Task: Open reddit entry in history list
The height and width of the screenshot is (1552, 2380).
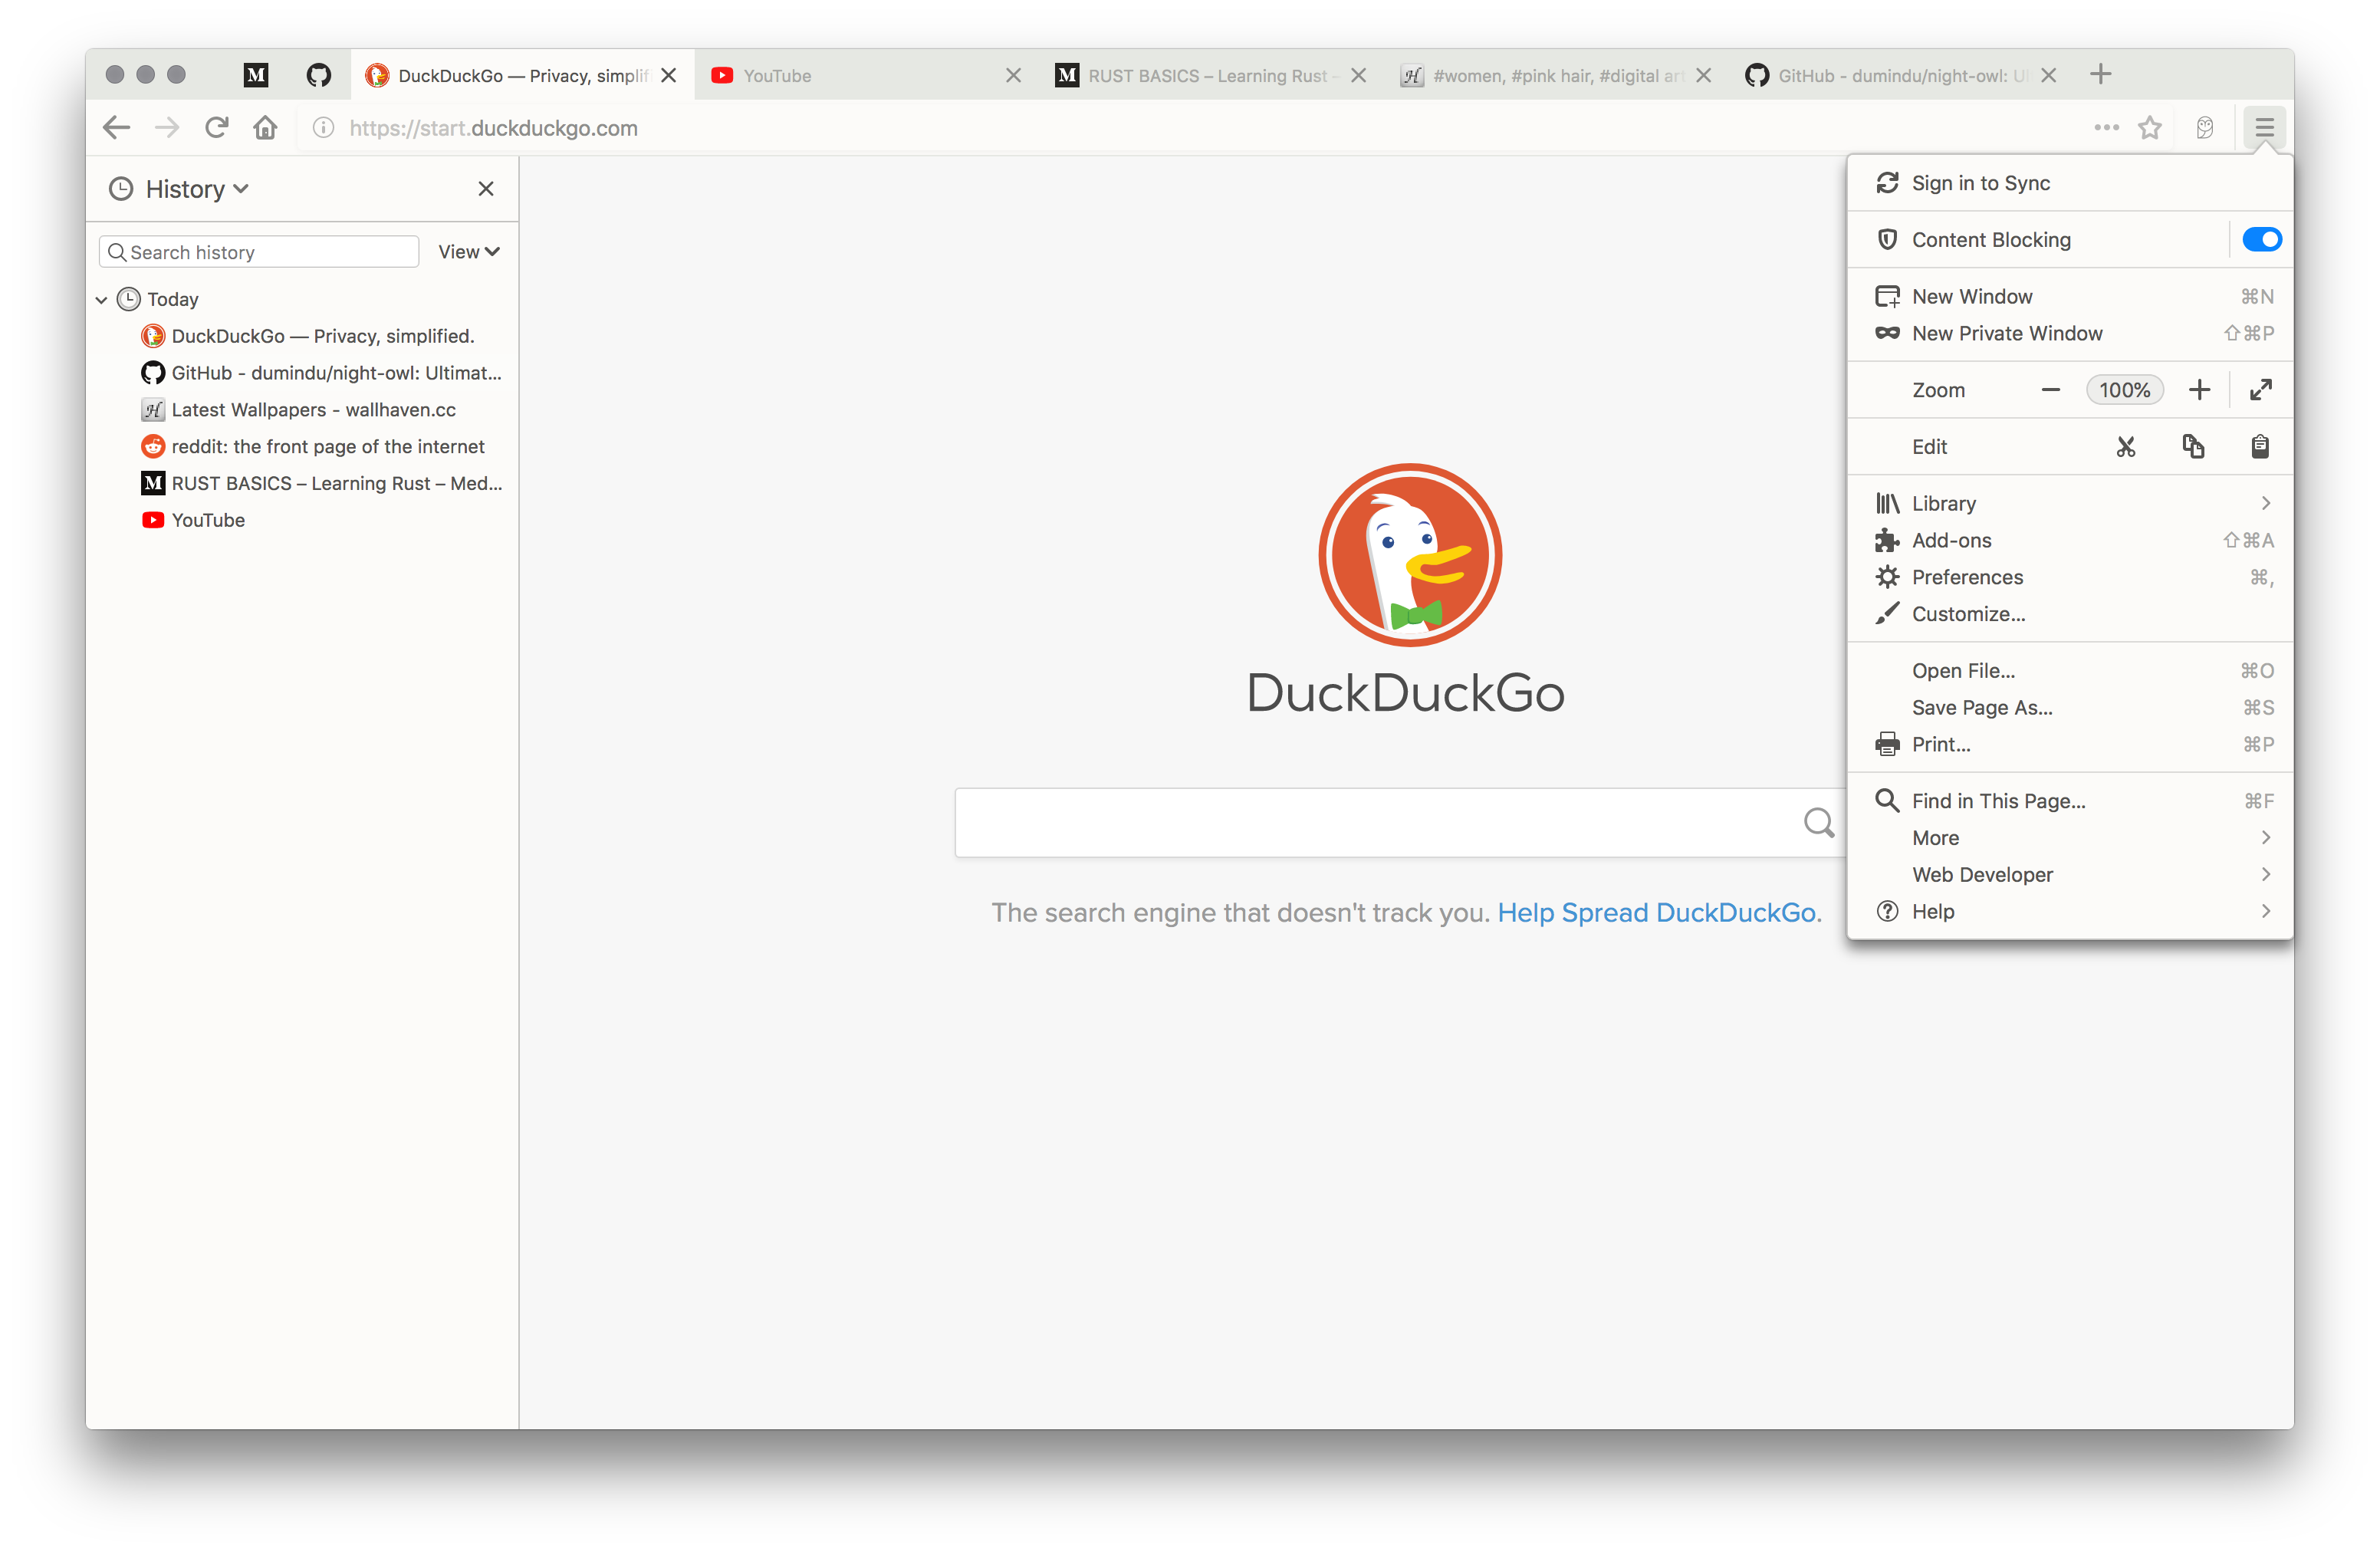Action: coord(327,447)
